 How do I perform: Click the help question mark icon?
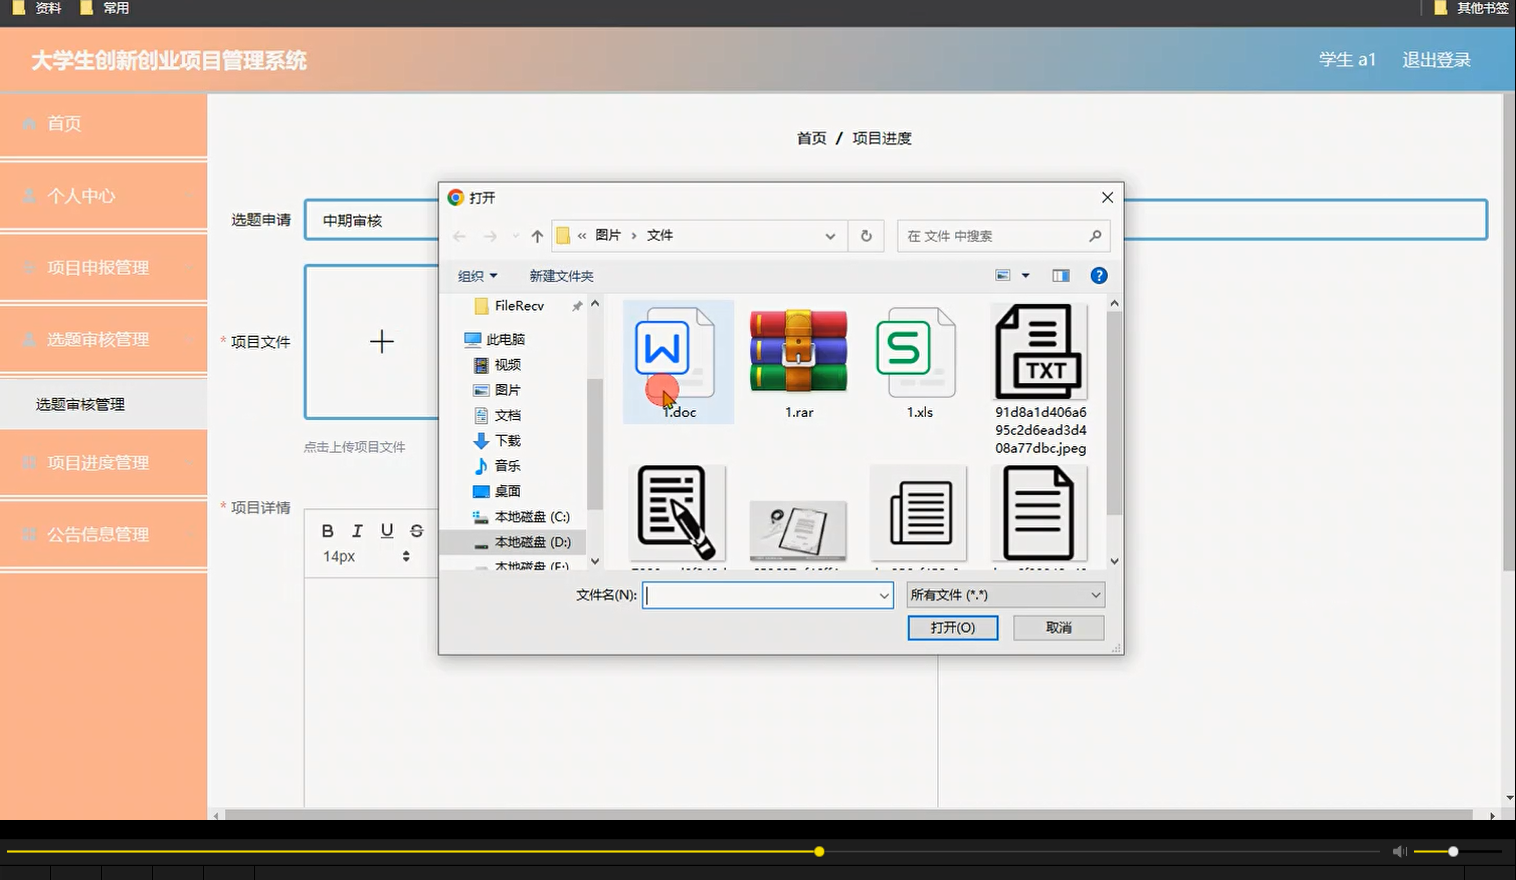coord(1098,275)
